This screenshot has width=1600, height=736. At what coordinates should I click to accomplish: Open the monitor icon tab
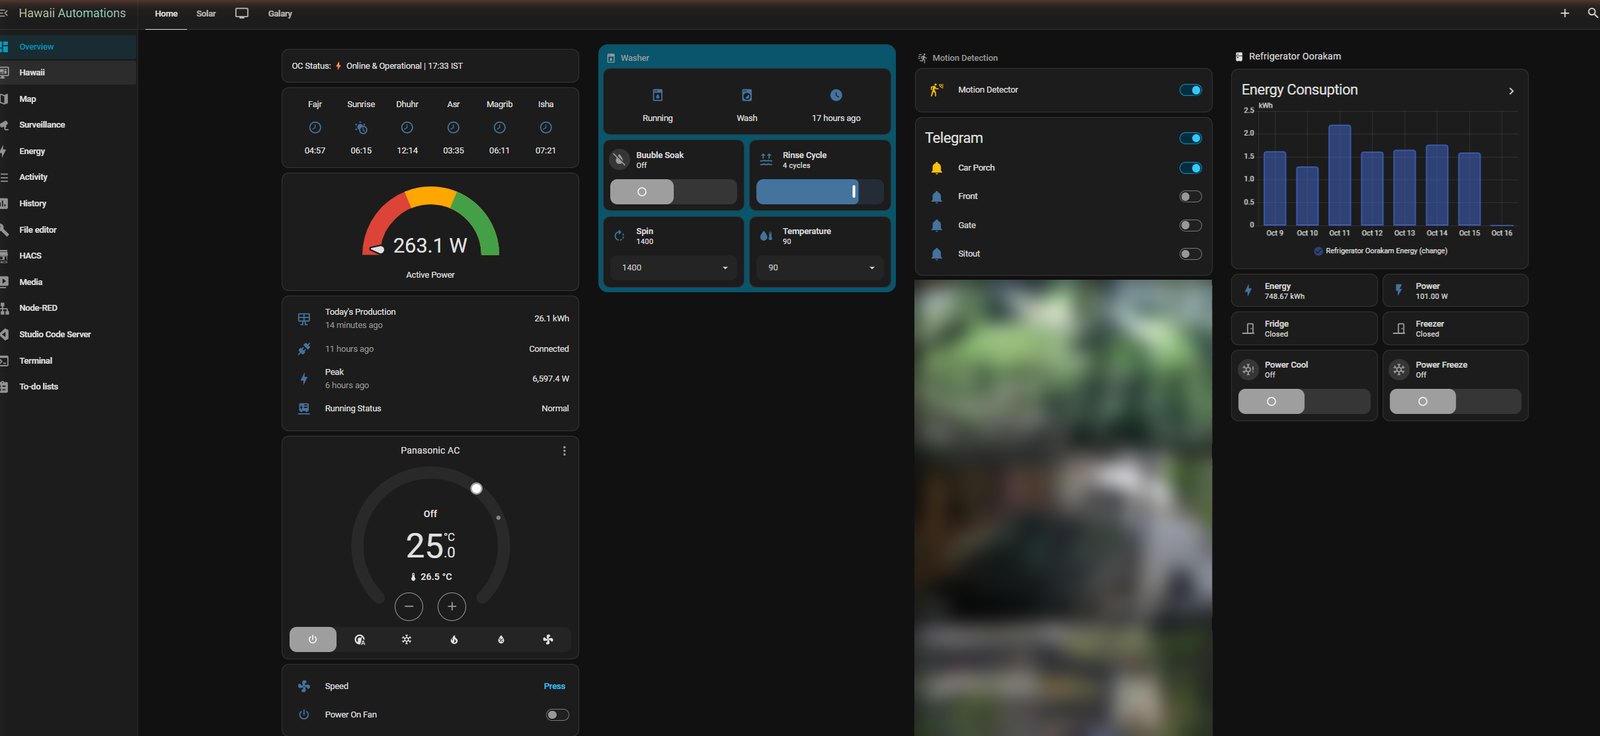coord(241,13)
